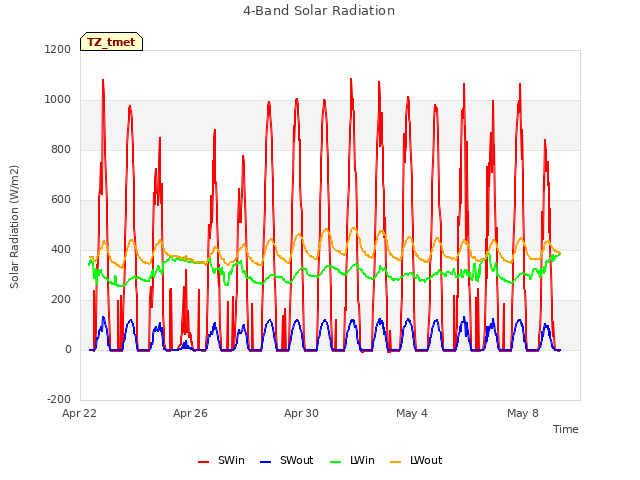
Task: Click the 1000 y-axis tick label
Action: tap(58, 100)
